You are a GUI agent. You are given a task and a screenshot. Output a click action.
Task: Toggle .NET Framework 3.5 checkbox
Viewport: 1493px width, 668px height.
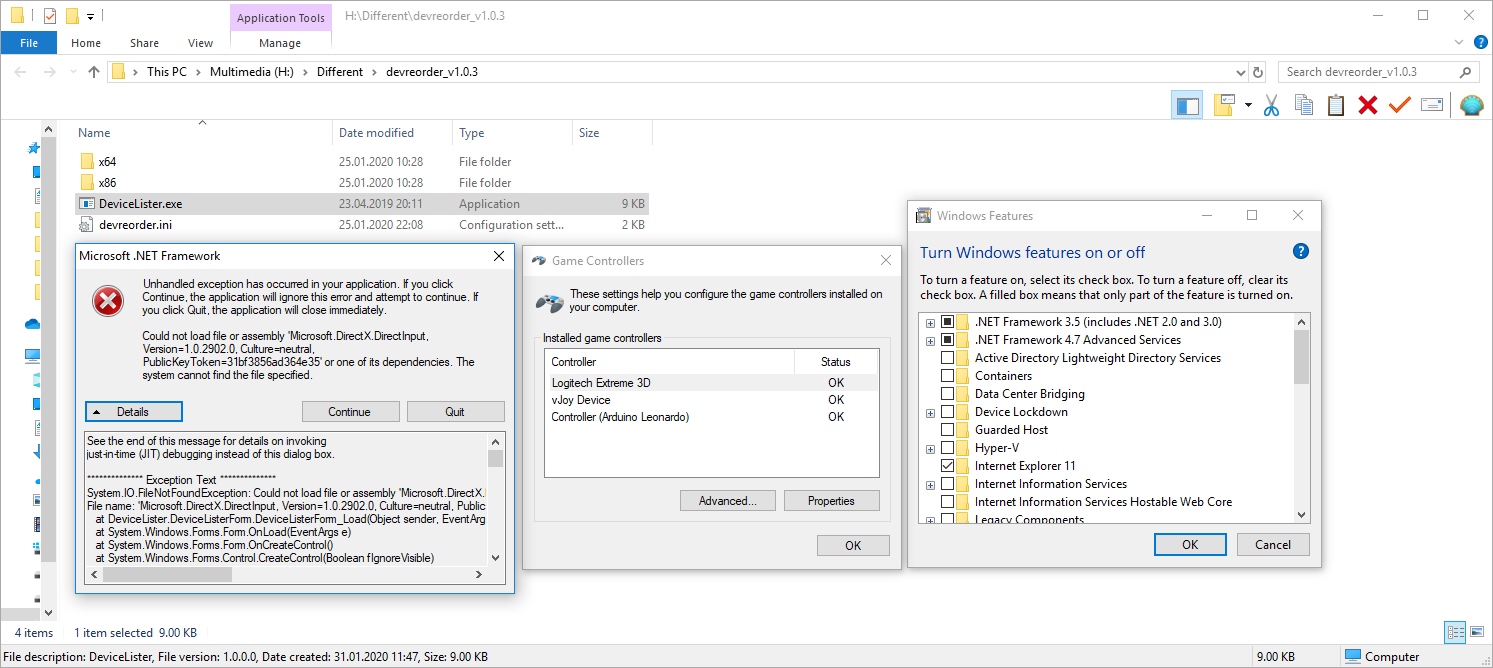pos(947,322)
